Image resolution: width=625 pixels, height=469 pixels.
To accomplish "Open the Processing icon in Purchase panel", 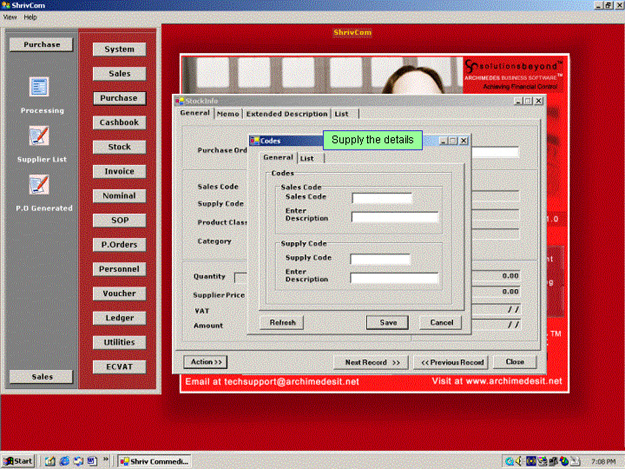I will 40,88.
